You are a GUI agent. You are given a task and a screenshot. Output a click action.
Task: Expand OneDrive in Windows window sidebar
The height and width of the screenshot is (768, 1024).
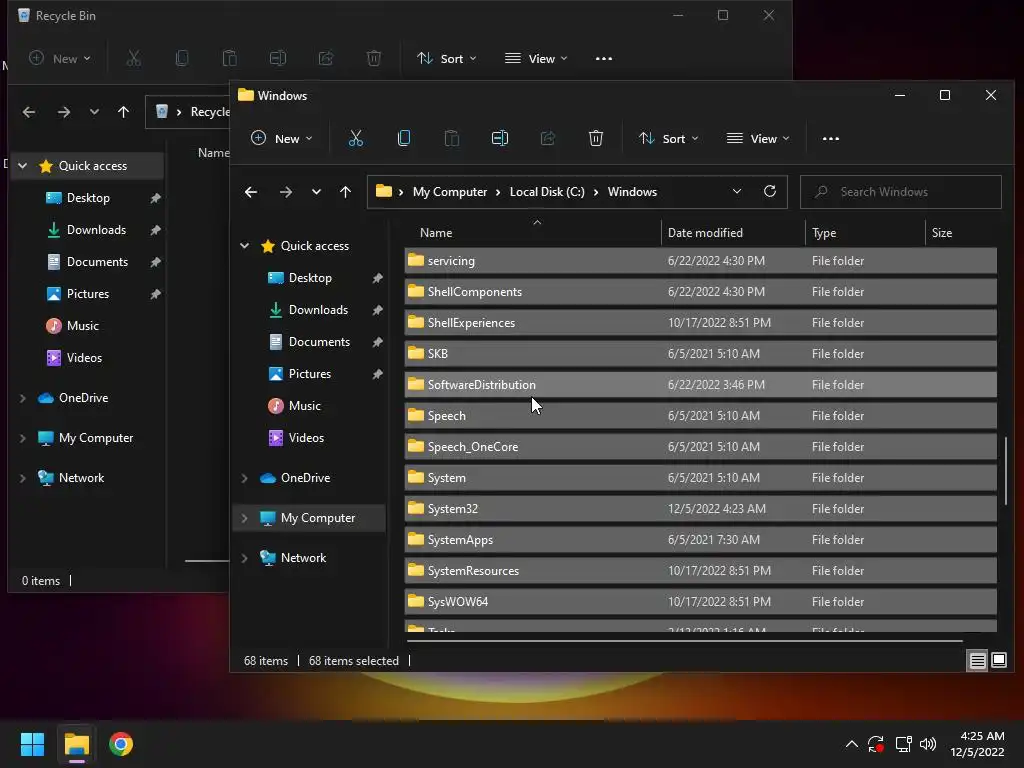tap(244, 478)
